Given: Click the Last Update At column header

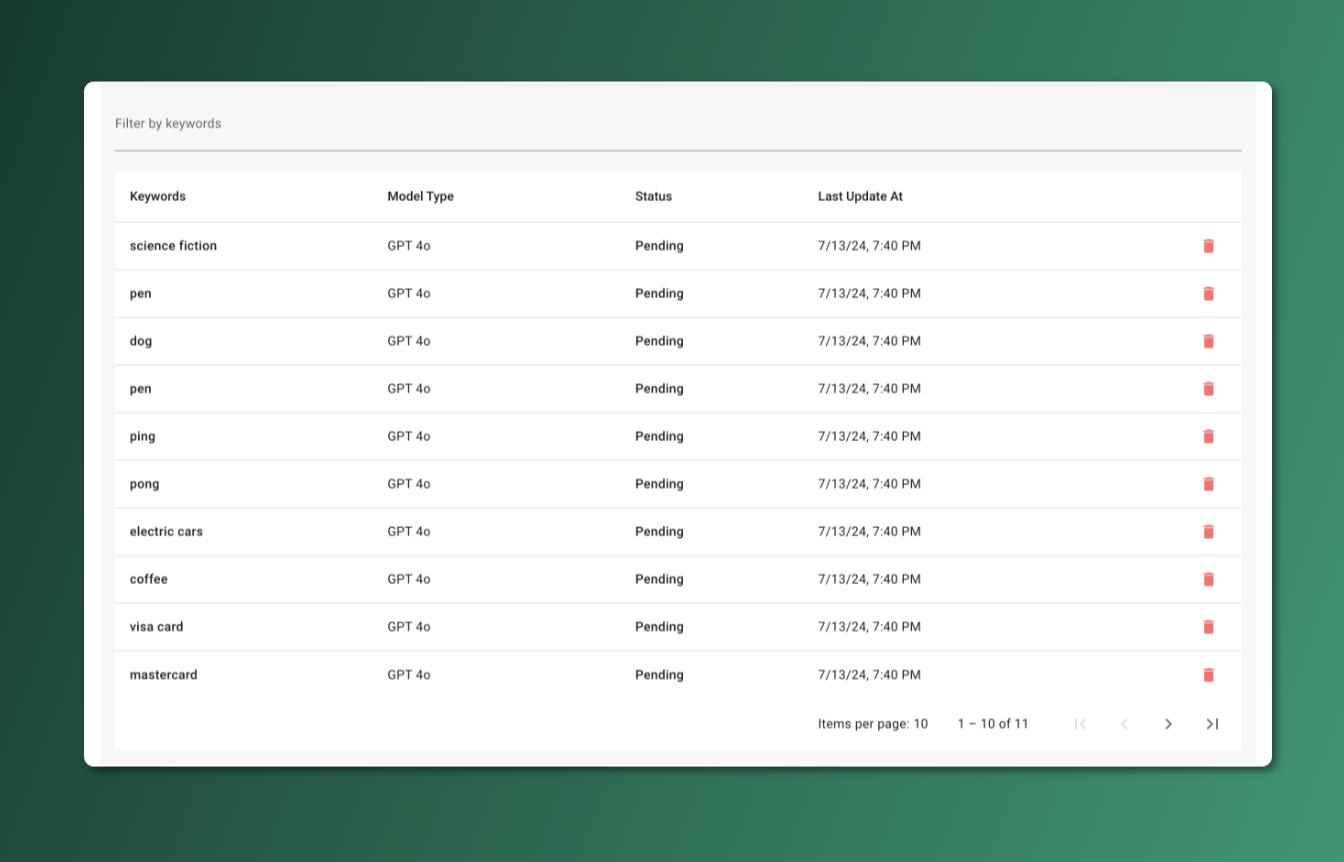Looking at the screenshot, I should 860,196.
